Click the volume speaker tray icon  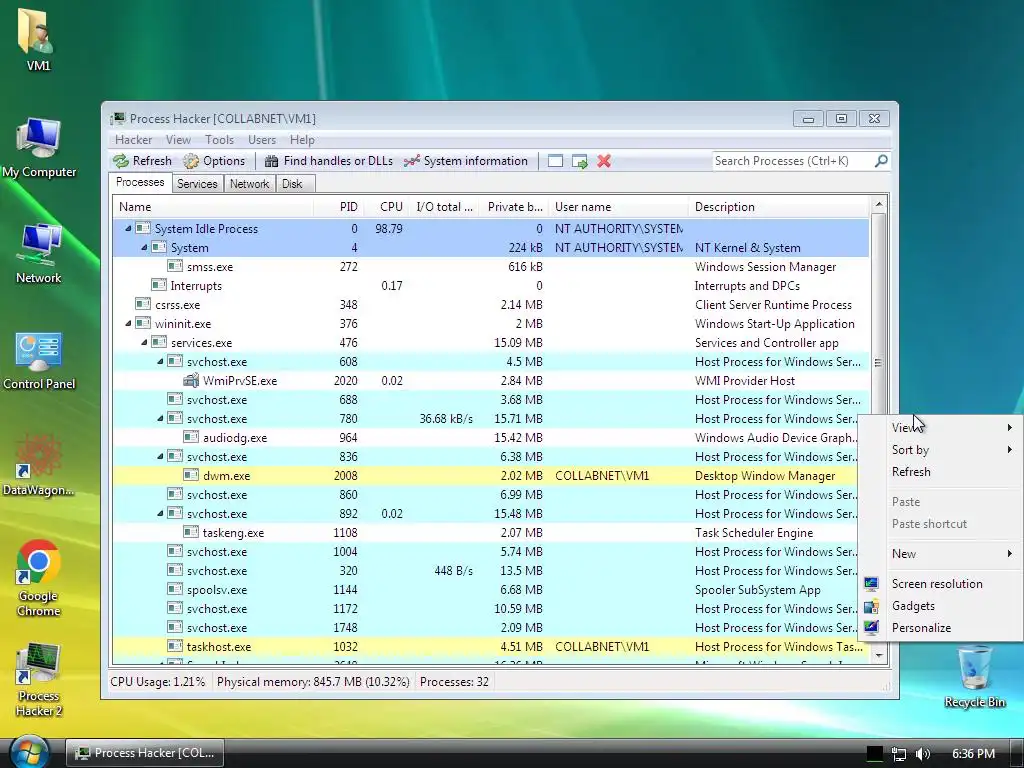point(922,754)
